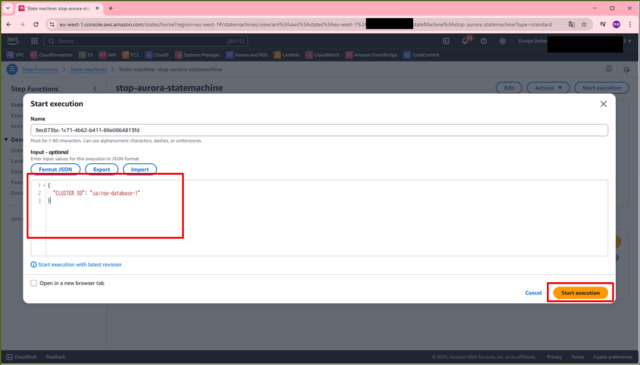Close the Start execution dialog with X
The image size is (640, 365).
[x=603, y=104]
